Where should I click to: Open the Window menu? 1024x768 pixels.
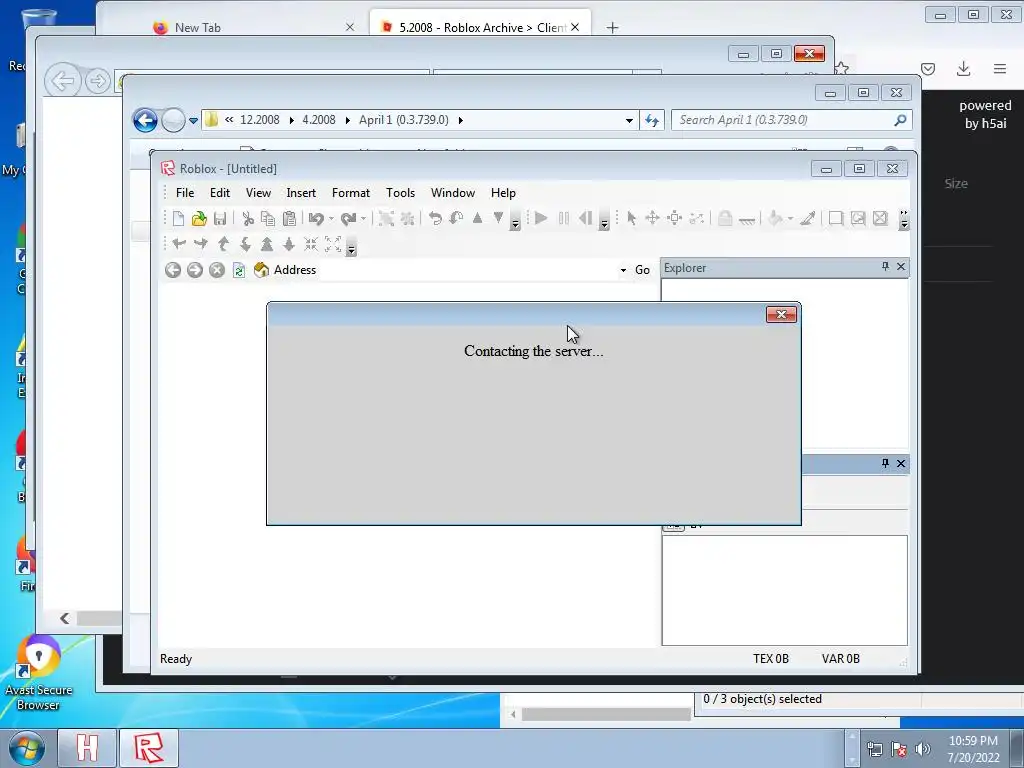click(453, 193)
